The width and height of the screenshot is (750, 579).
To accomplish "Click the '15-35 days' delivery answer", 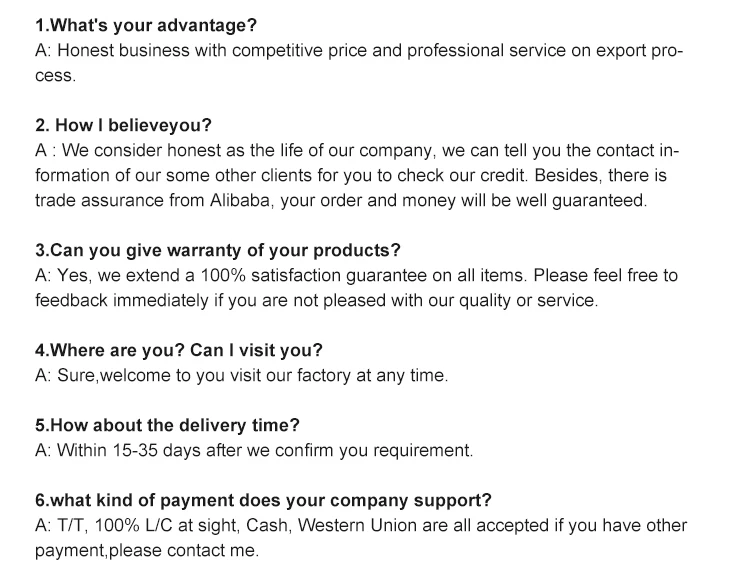I will [156, 451].
